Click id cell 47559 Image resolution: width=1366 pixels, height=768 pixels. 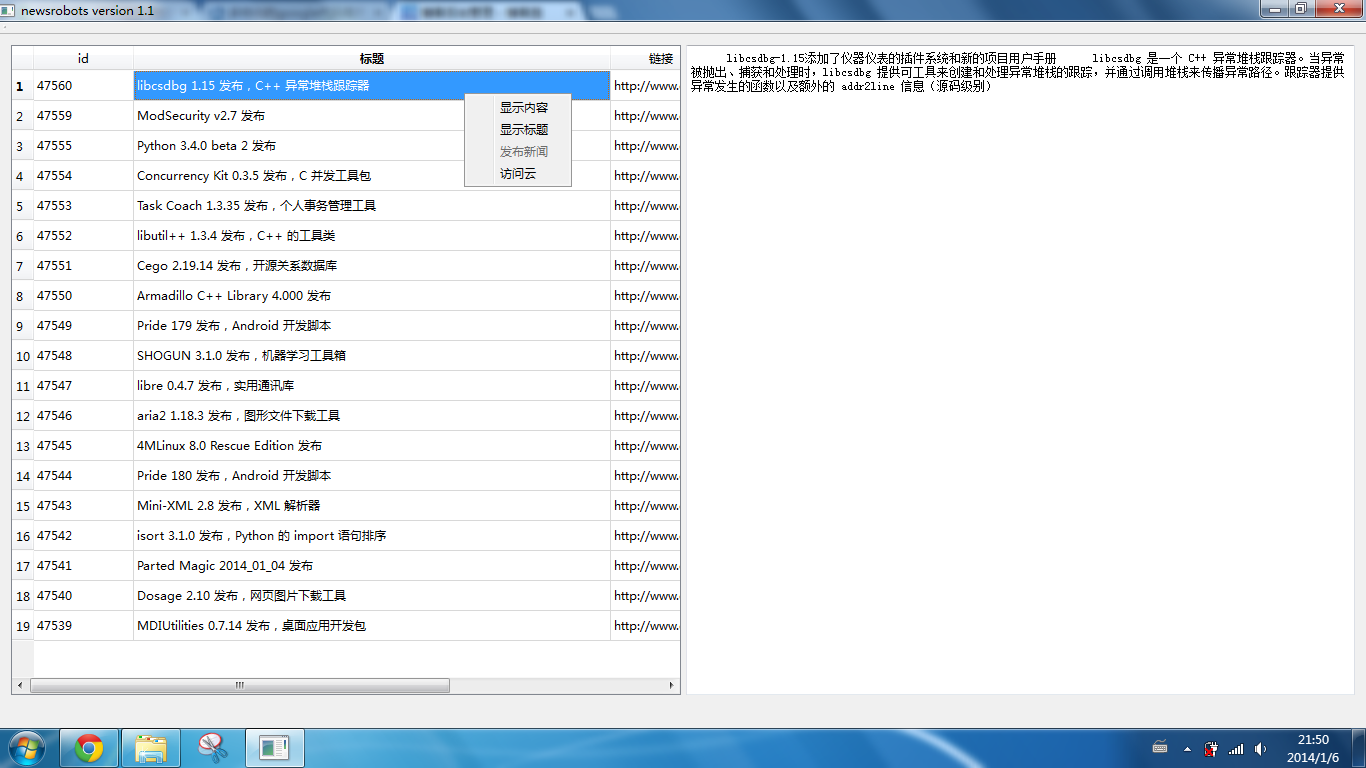pyautogui.click(x=83, y=116)
